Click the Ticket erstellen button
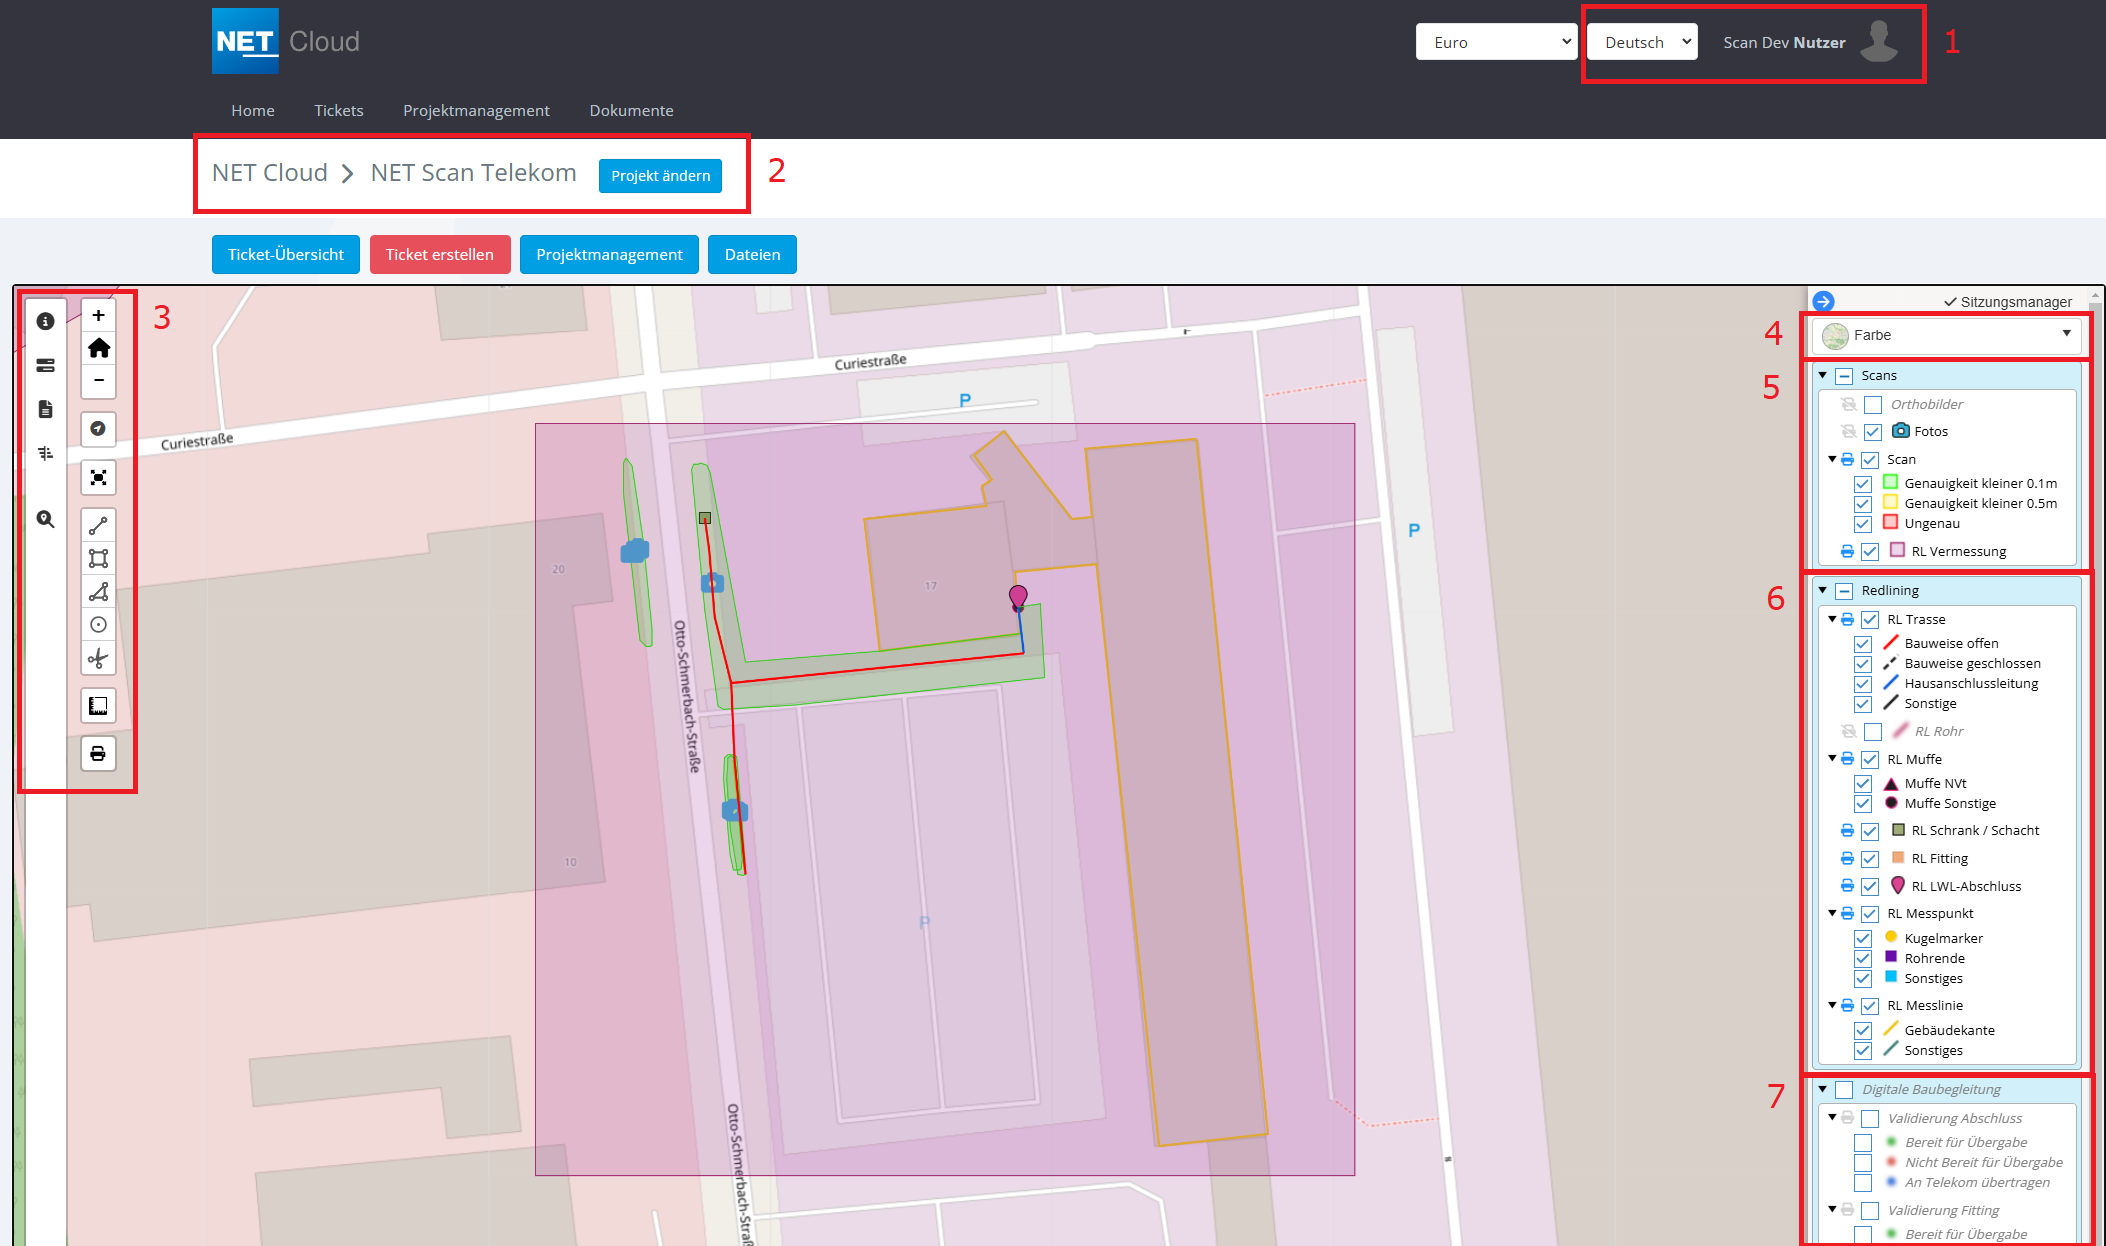2106x1246 pixels. click(439, 254)
